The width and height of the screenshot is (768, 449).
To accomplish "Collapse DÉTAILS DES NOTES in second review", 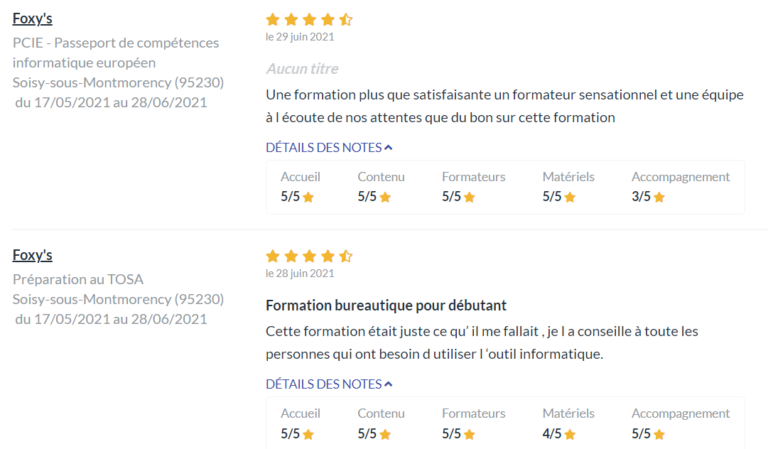I will [329, 384].
